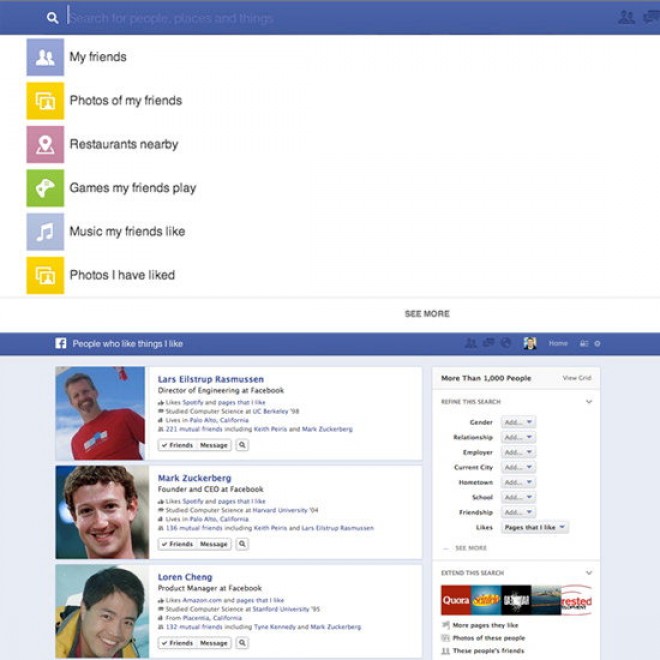Click the music note icon
The height and width of the screenshot is (660, 660).
pyautogui.click(x=45, y=232)
